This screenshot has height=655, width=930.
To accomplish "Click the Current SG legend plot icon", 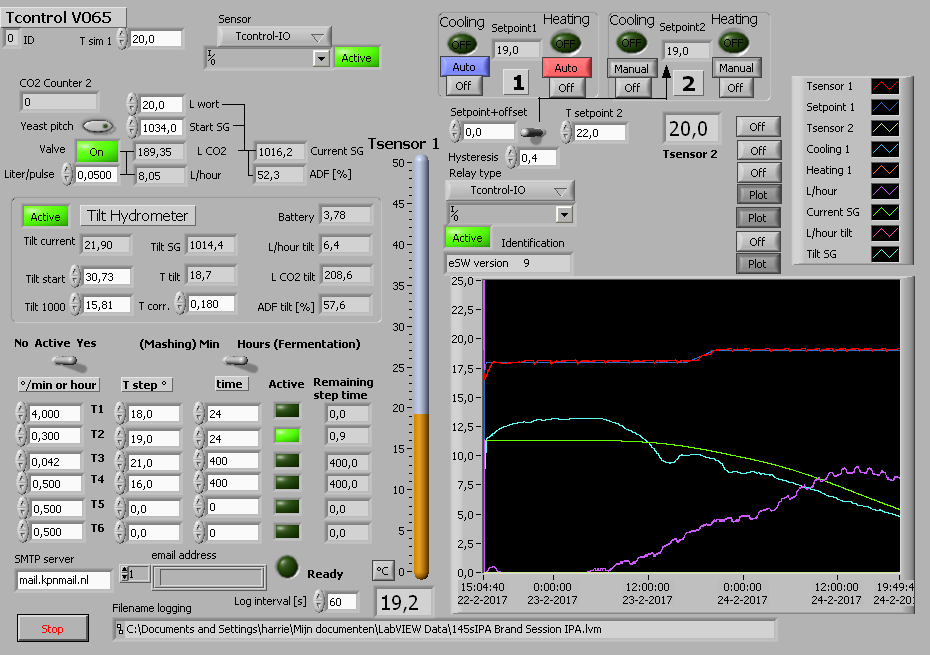I will [x=886, y=212].
